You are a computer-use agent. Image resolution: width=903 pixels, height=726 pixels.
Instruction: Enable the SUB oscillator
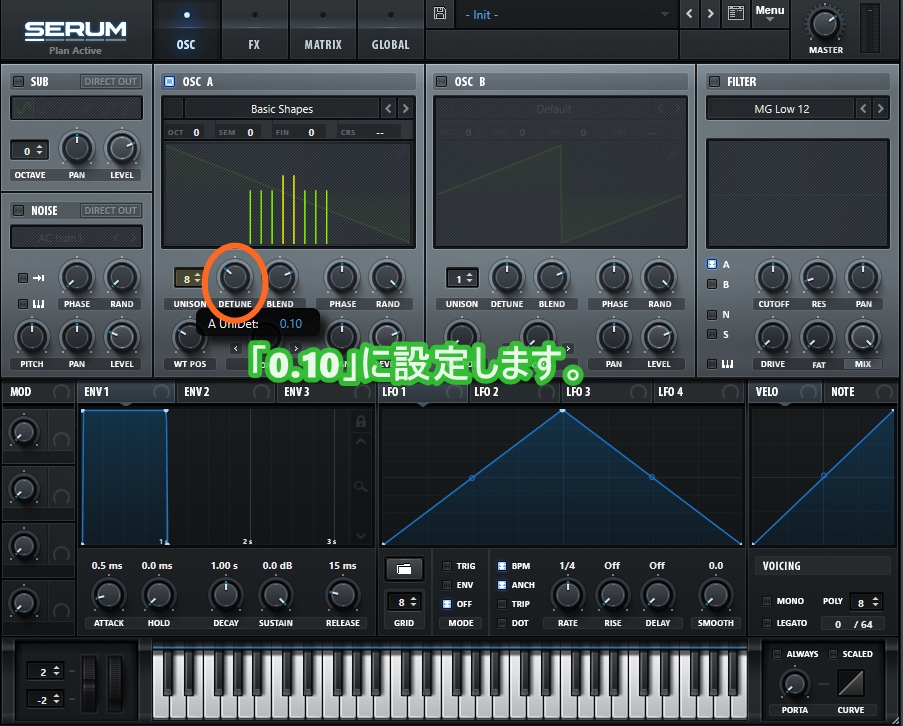click(18, 81)
